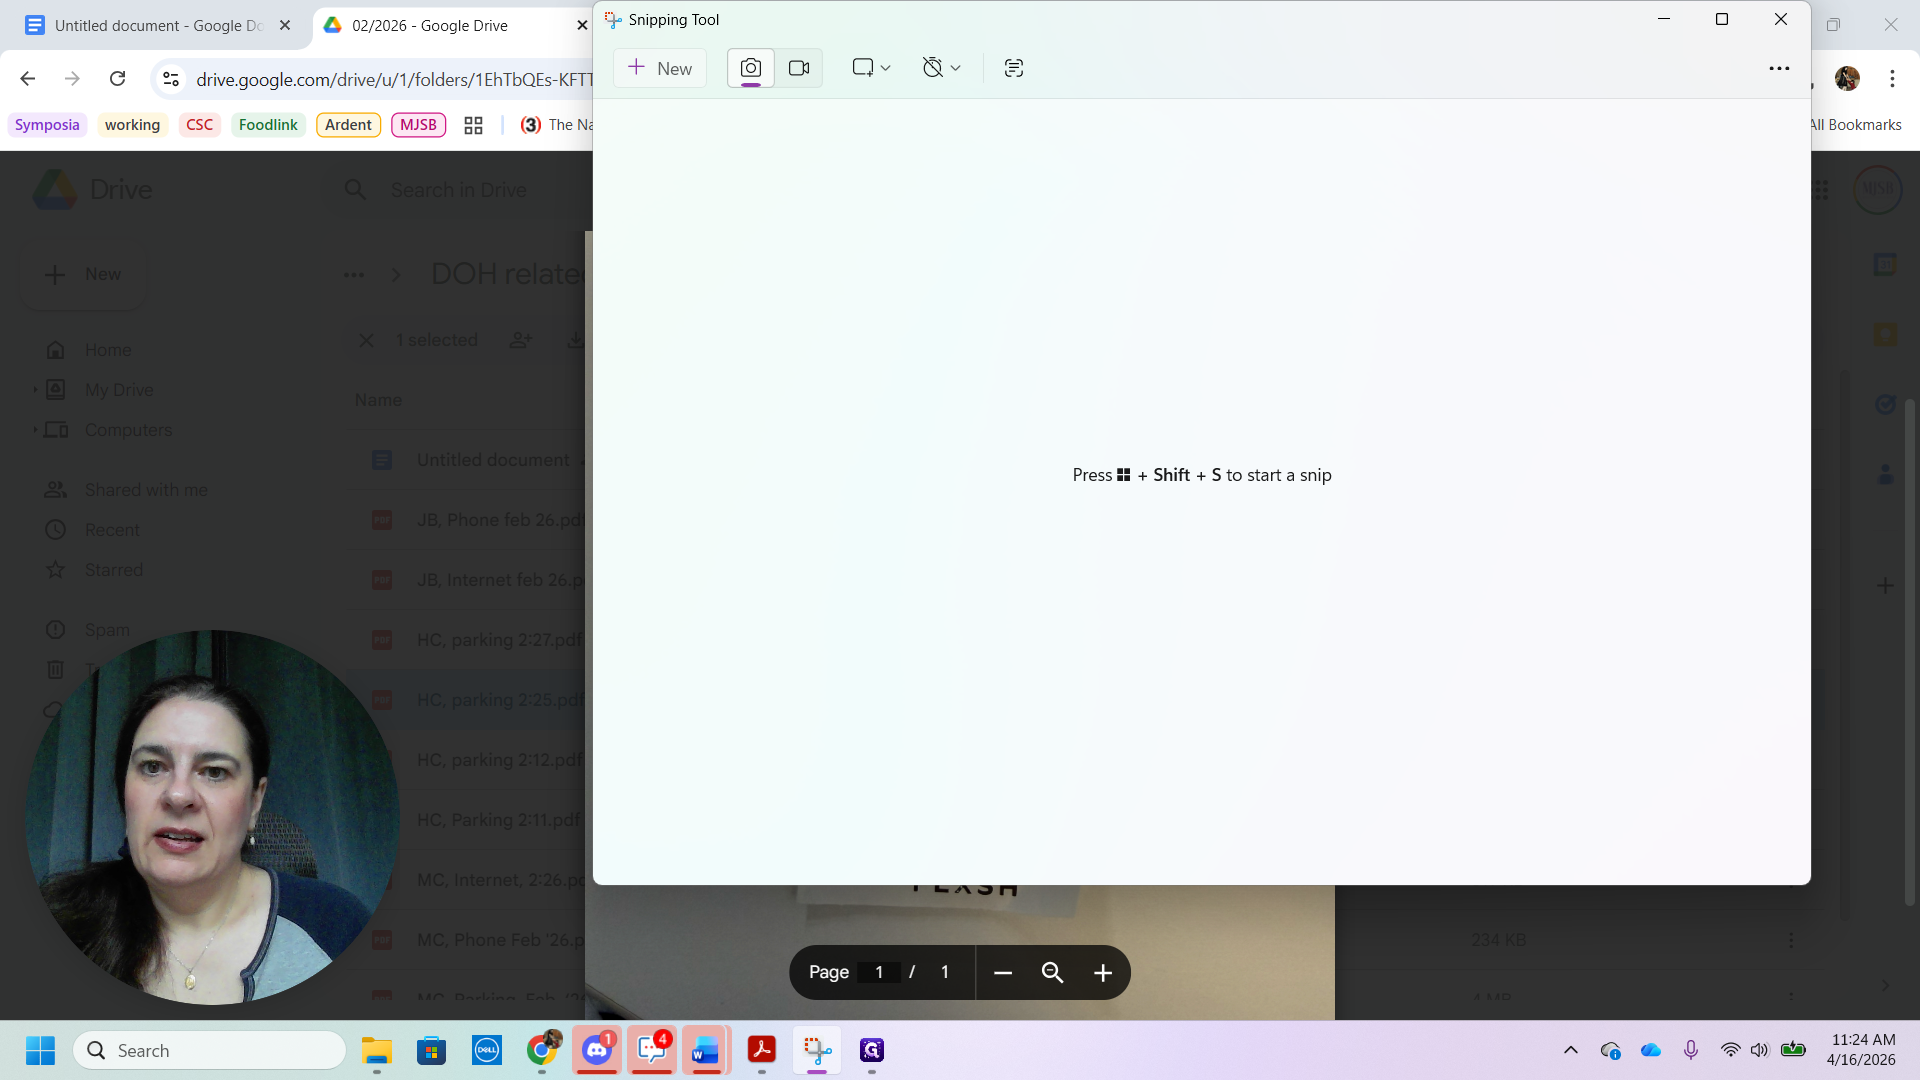Zoom in the PDF preview

(1102, 973)
